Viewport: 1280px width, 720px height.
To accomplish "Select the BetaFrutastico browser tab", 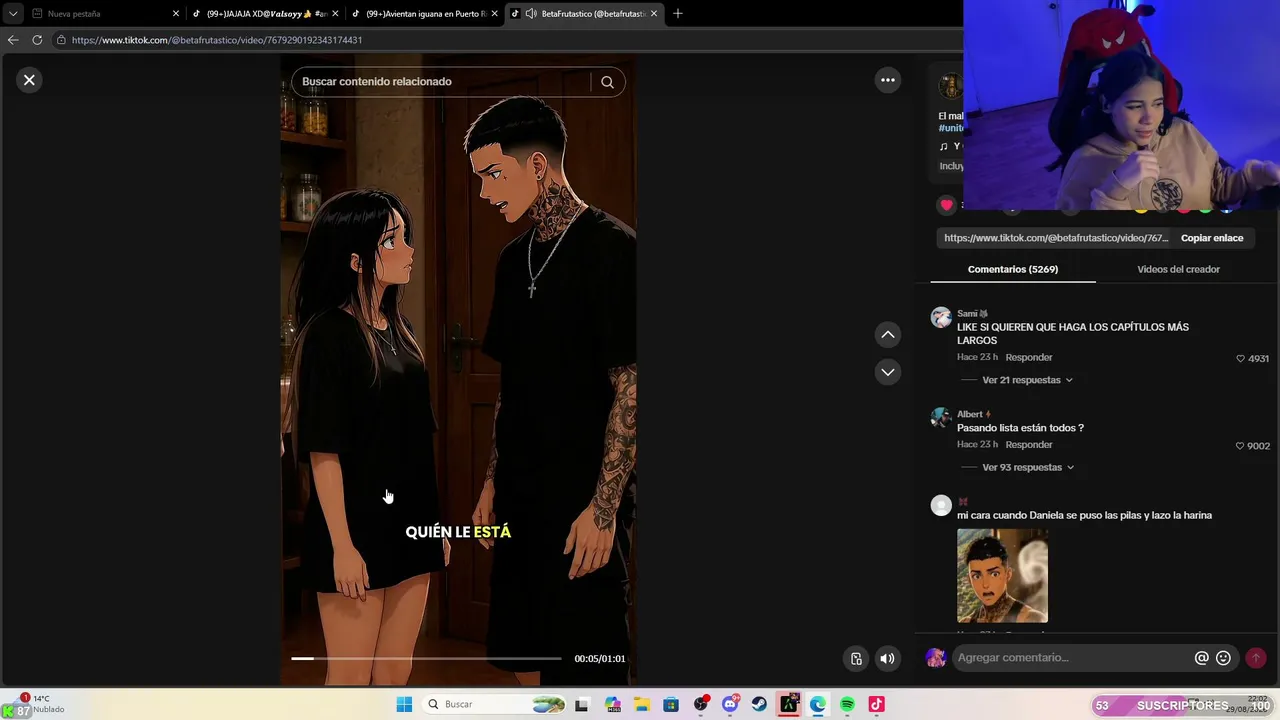I will pyautogui.click(x=583, y=14).
